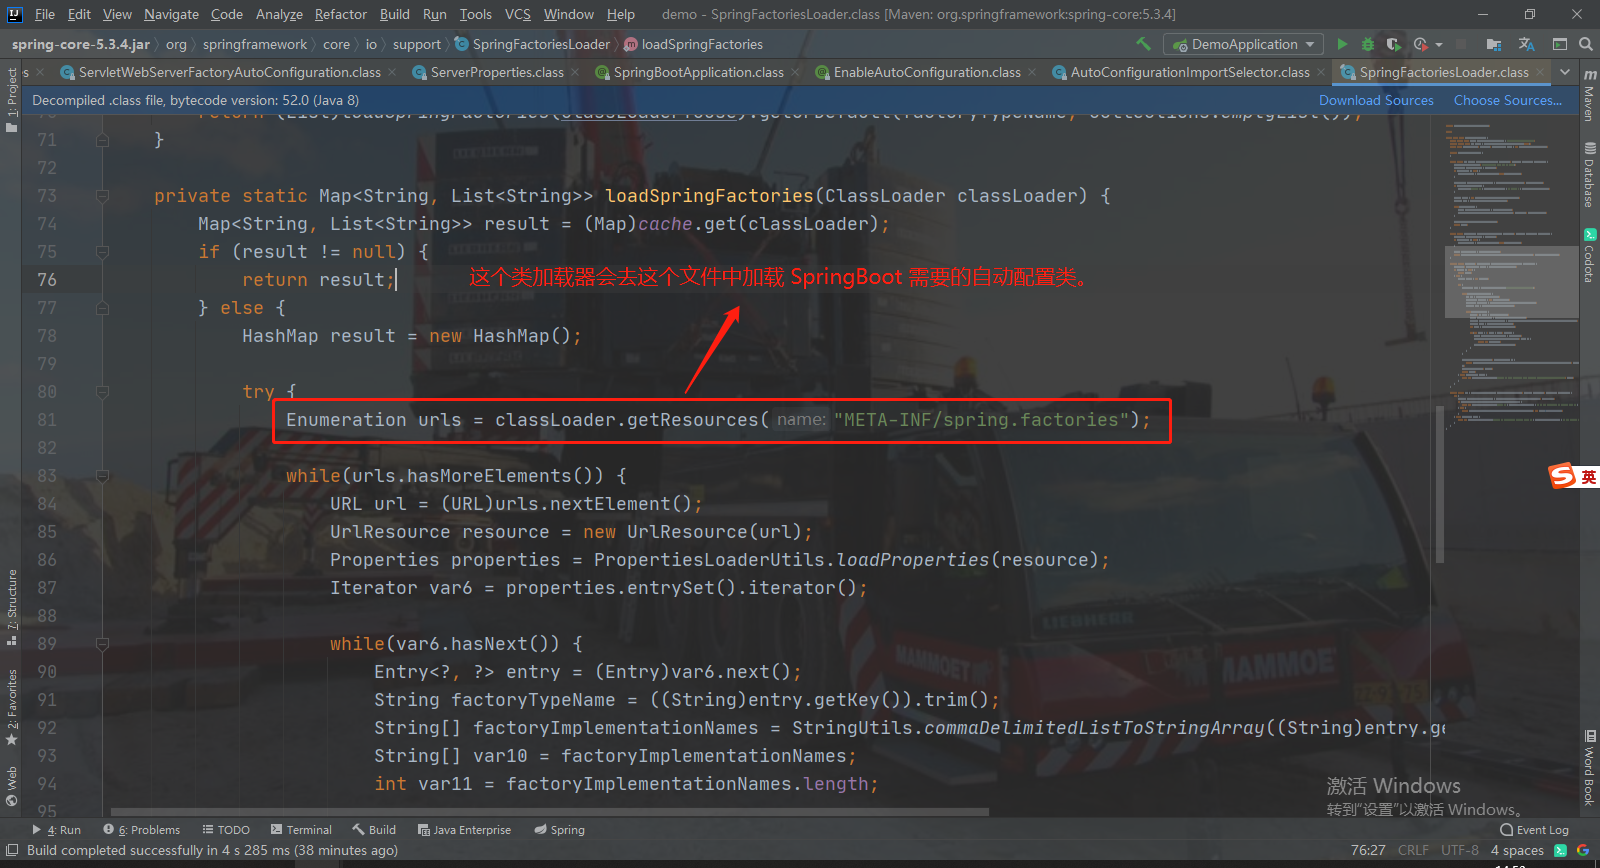This screenshot has height=868, width=1600.
Task: Collapse the inner while loop at line 89
Action: pos(102,644)
